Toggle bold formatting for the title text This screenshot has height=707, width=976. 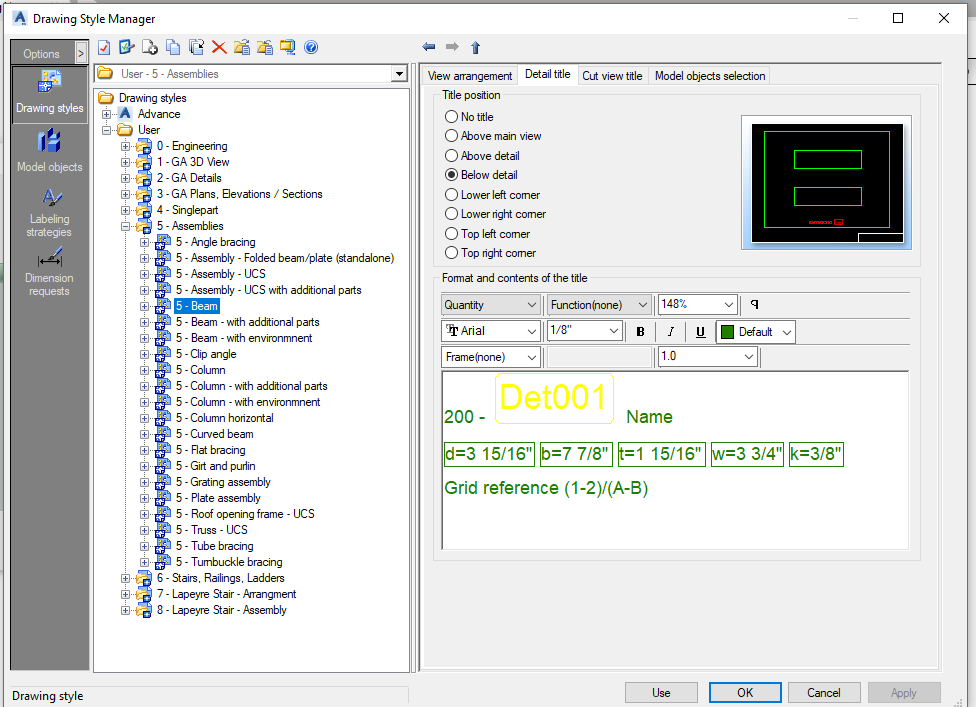tap(639, 330)
